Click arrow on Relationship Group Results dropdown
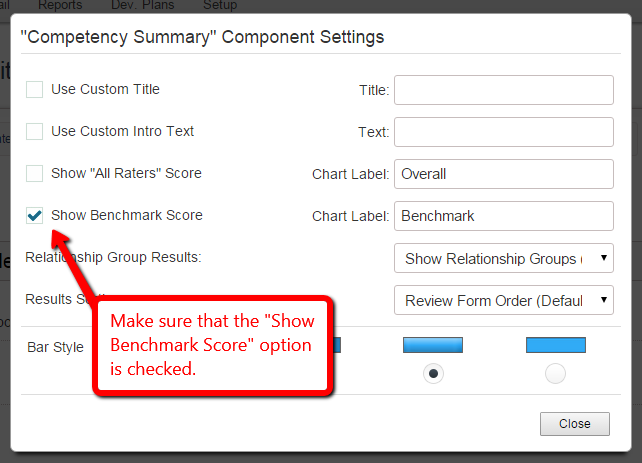 pyautogui.click(x=604, y=258)
